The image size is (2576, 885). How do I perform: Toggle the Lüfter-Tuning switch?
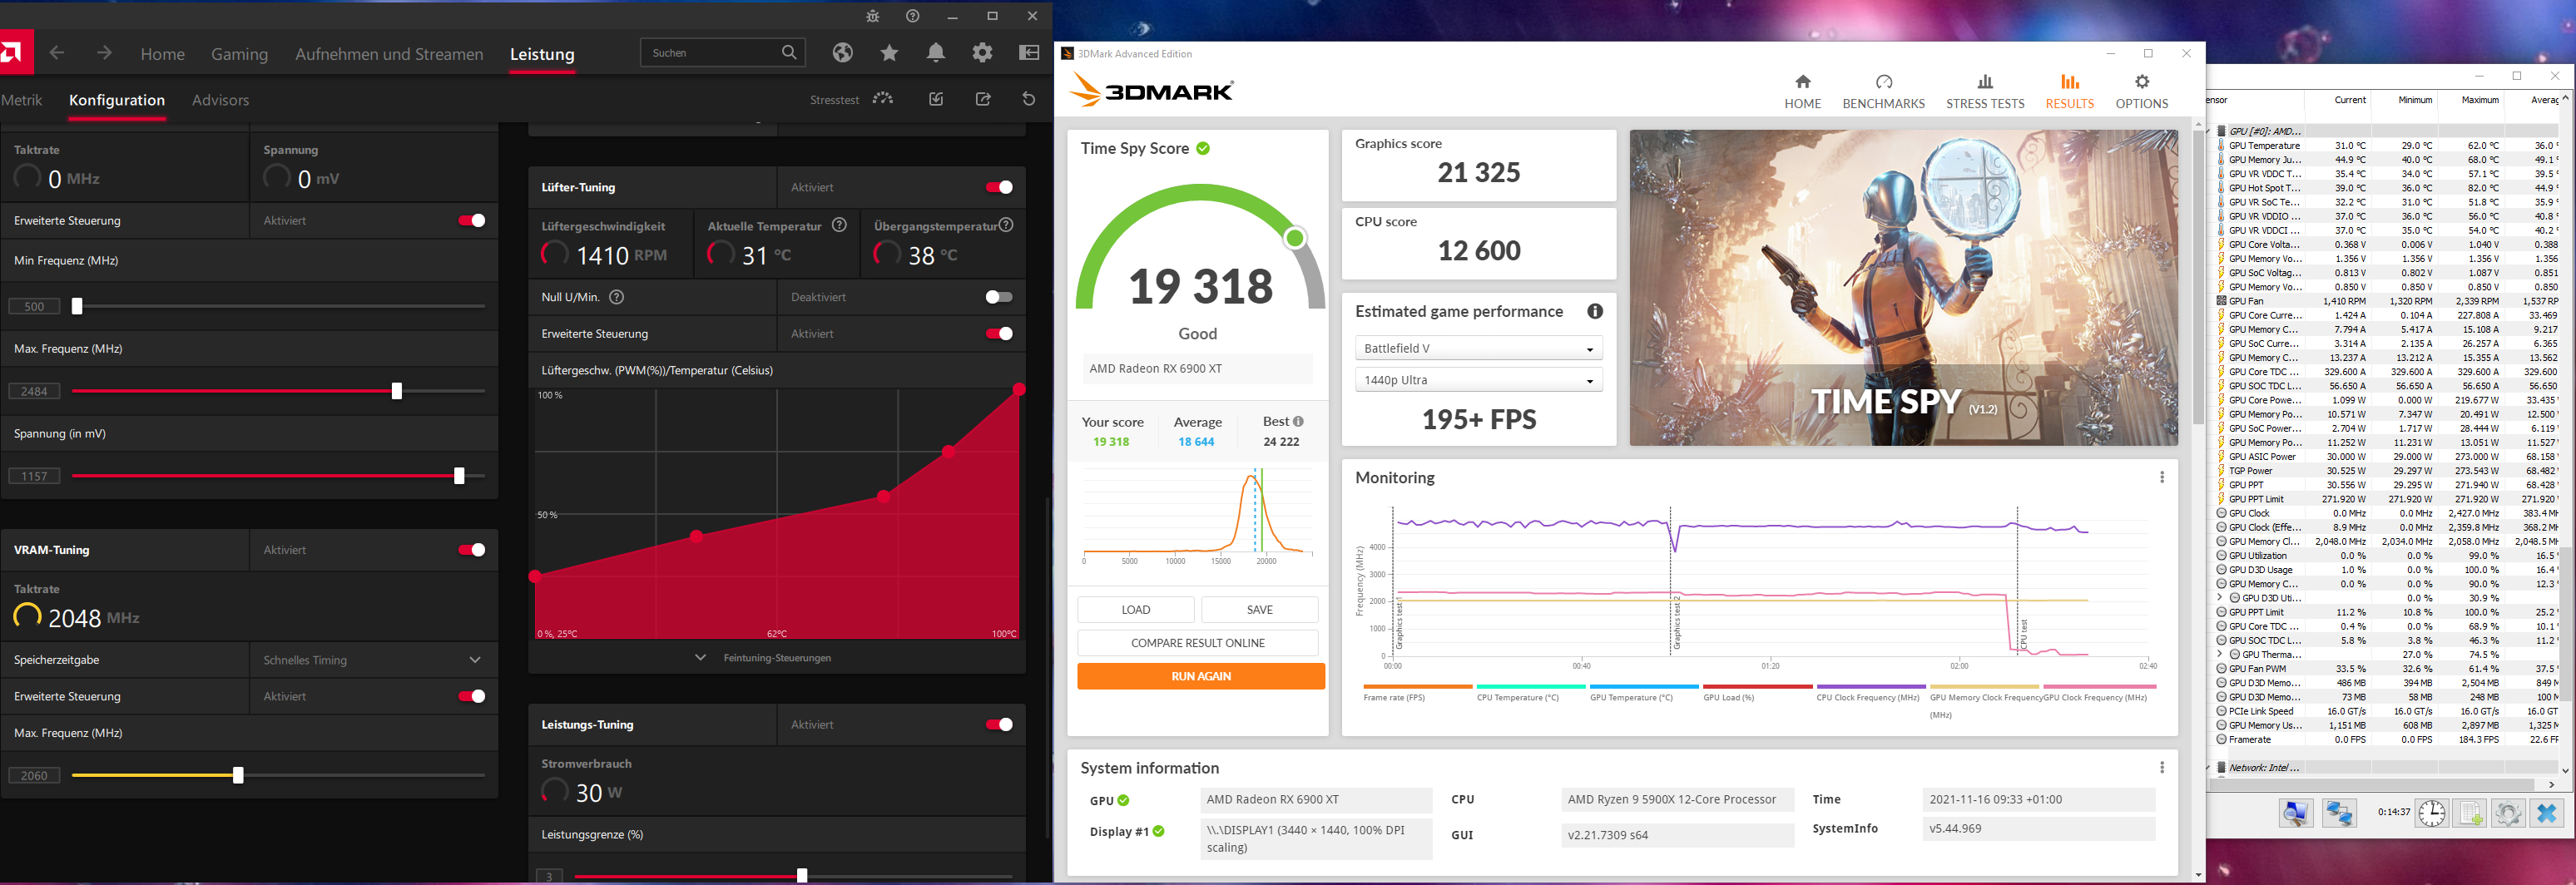(x=999, y=187)
